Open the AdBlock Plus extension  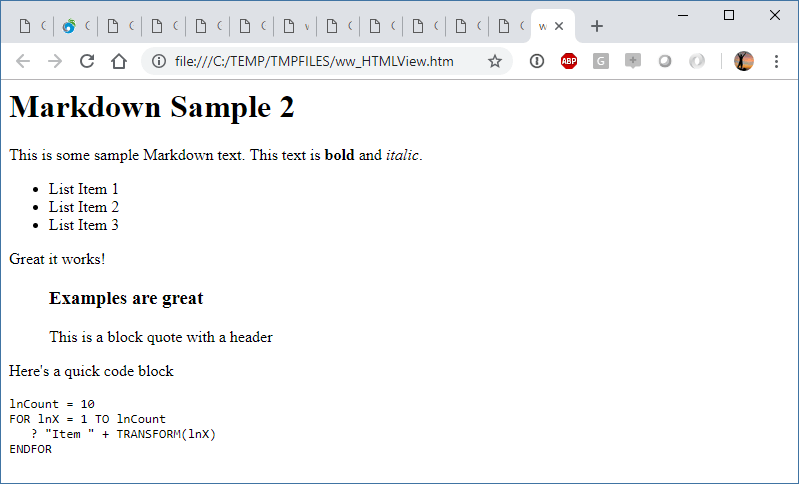coord(569,61)
